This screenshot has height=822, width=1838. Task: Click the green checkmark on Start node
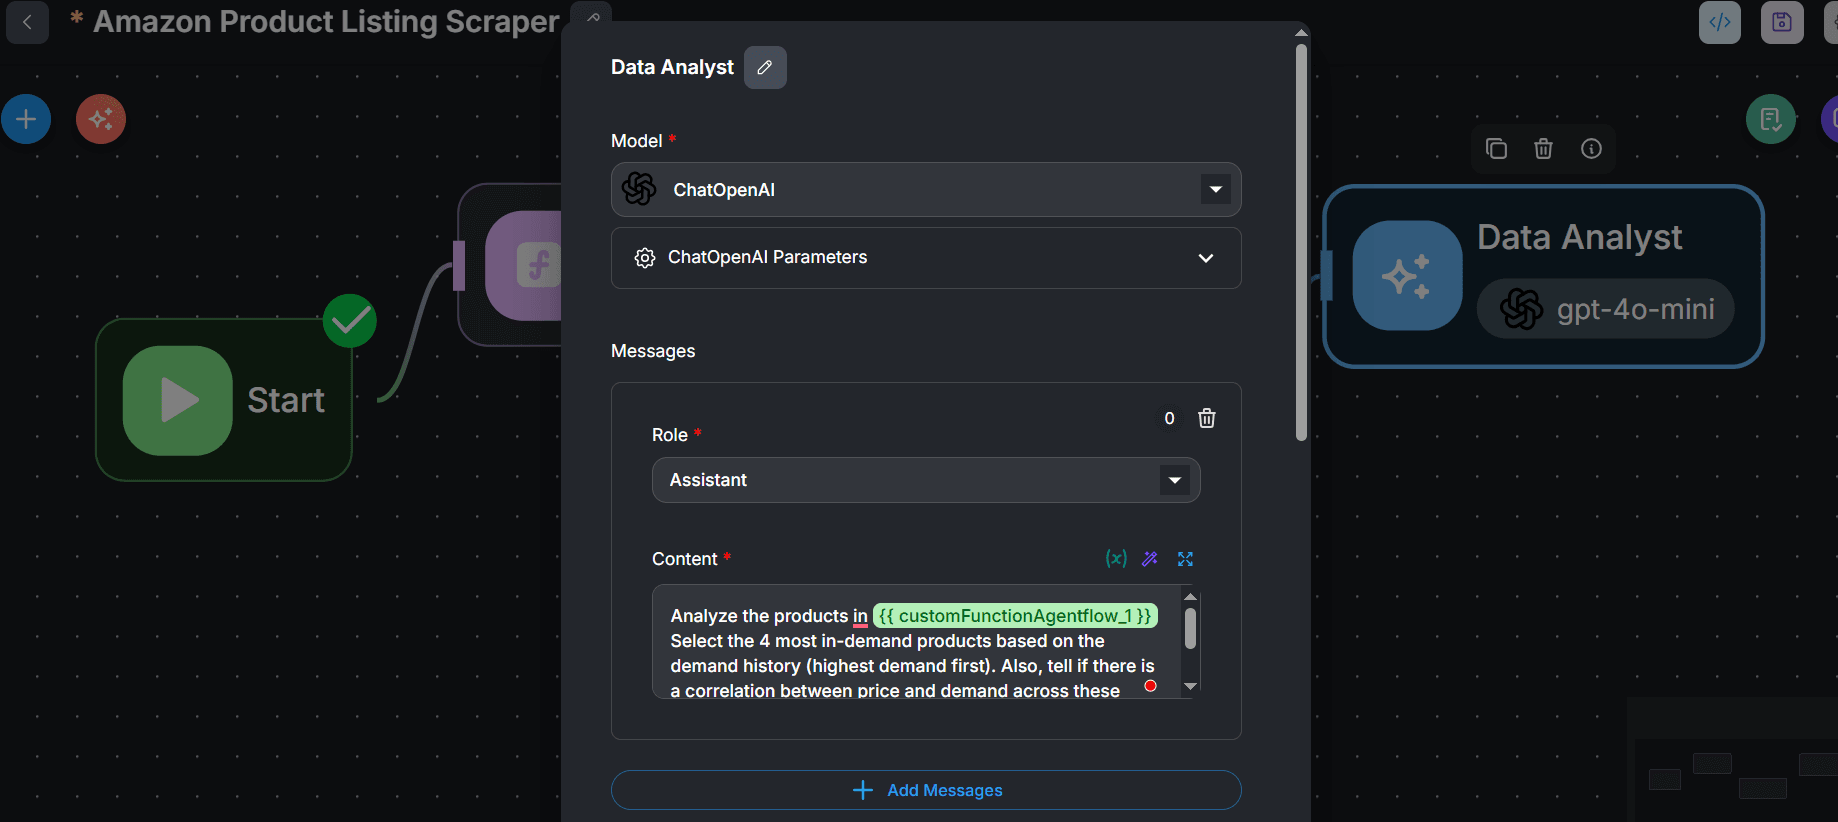[x=350, y=321]
